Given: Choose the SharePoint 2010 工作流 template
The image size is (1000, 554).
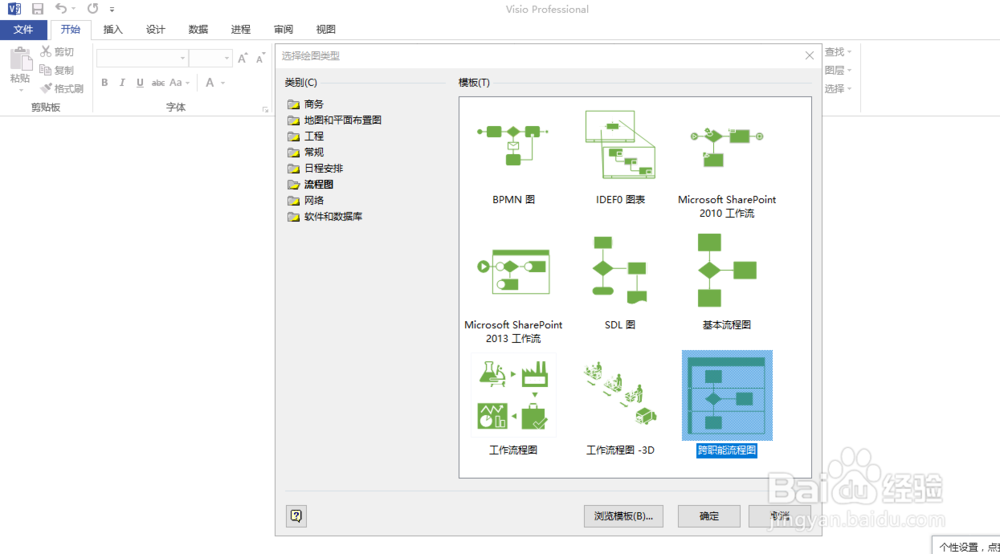Looking at the screenshot, I should click(726, 146).
